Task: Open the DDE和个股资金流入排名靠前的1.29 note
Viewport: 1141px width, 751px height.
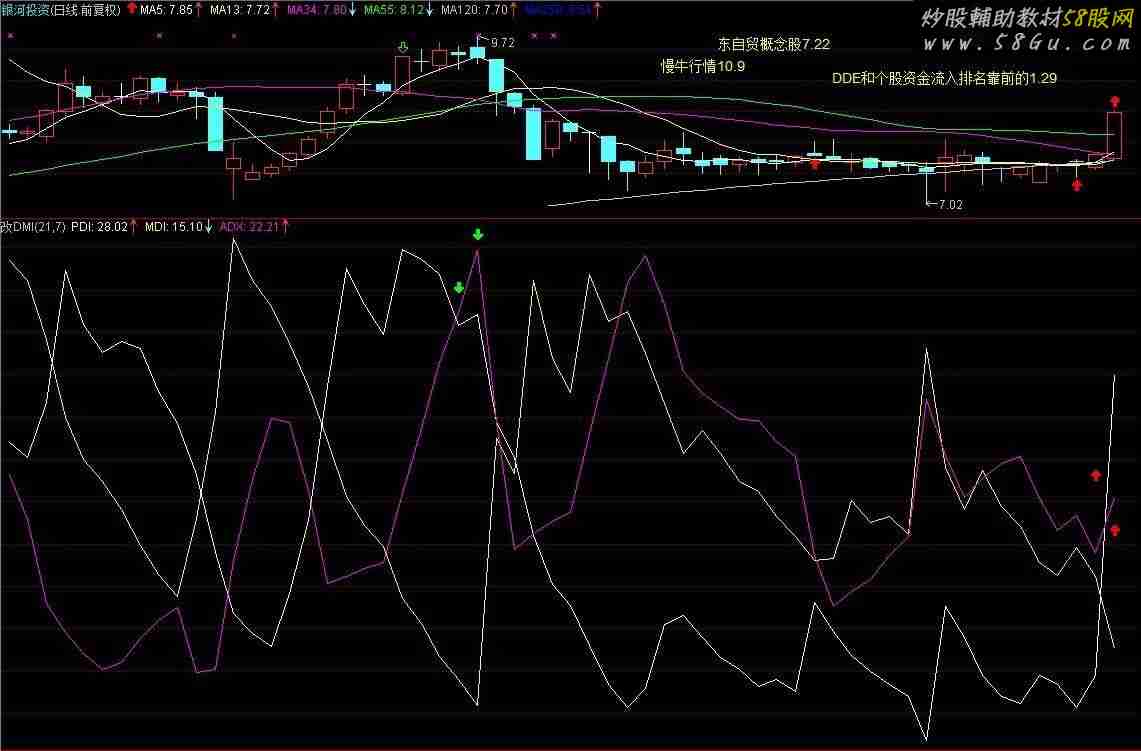Action: pos(945,78)
